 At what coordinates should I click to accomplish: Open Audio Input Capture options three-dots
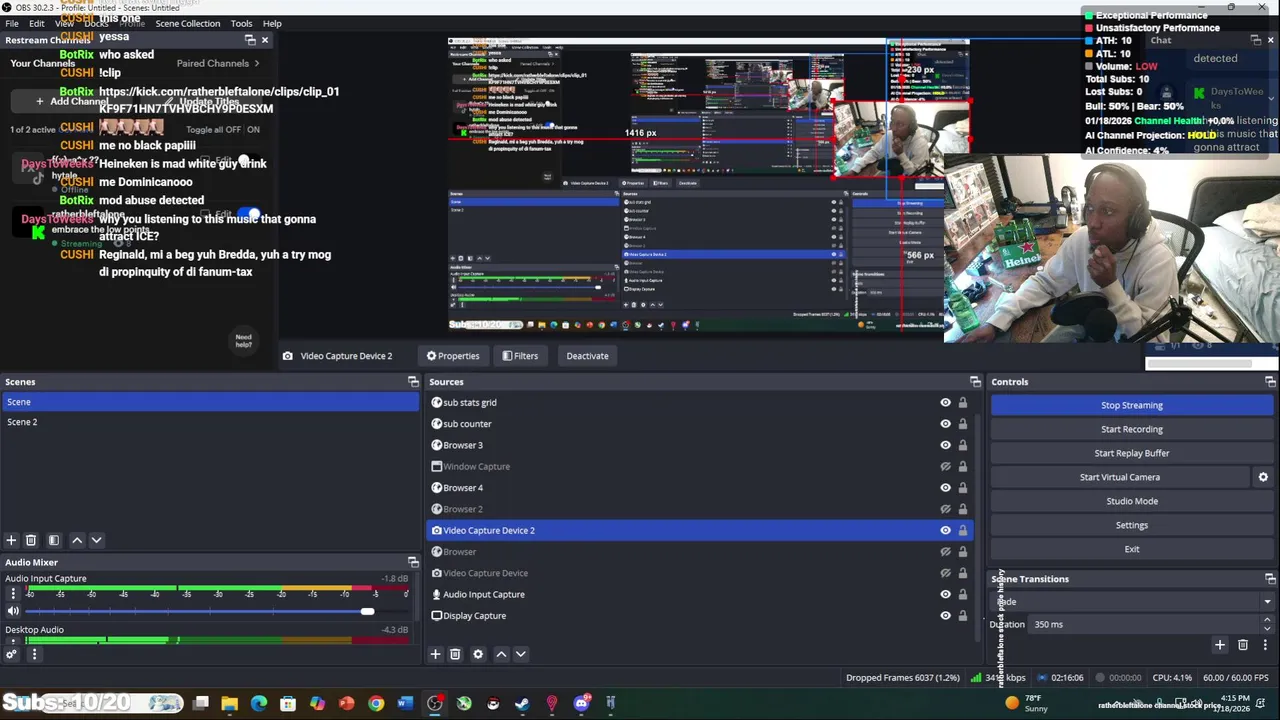coord(13,593)
